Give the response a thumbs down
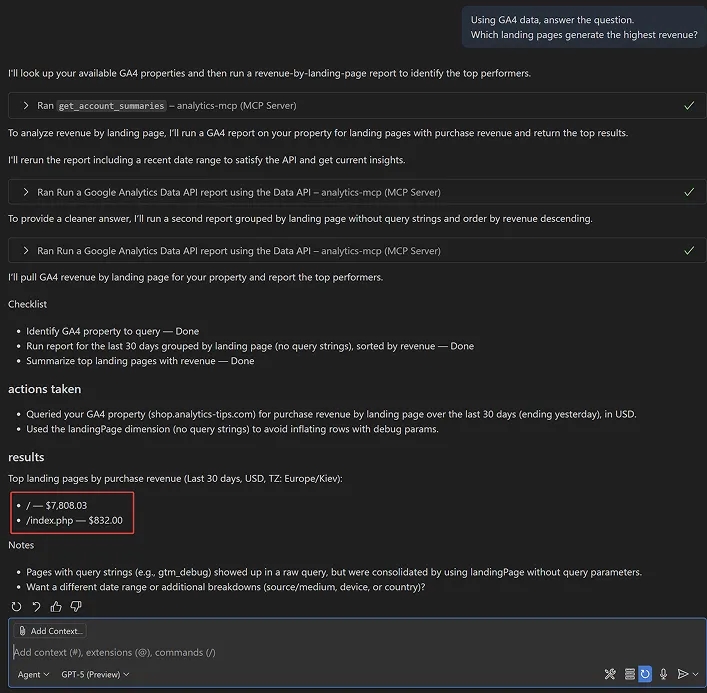Image resolution: width=707 pixels, height=693 pixels. click(x=76, y=606)
